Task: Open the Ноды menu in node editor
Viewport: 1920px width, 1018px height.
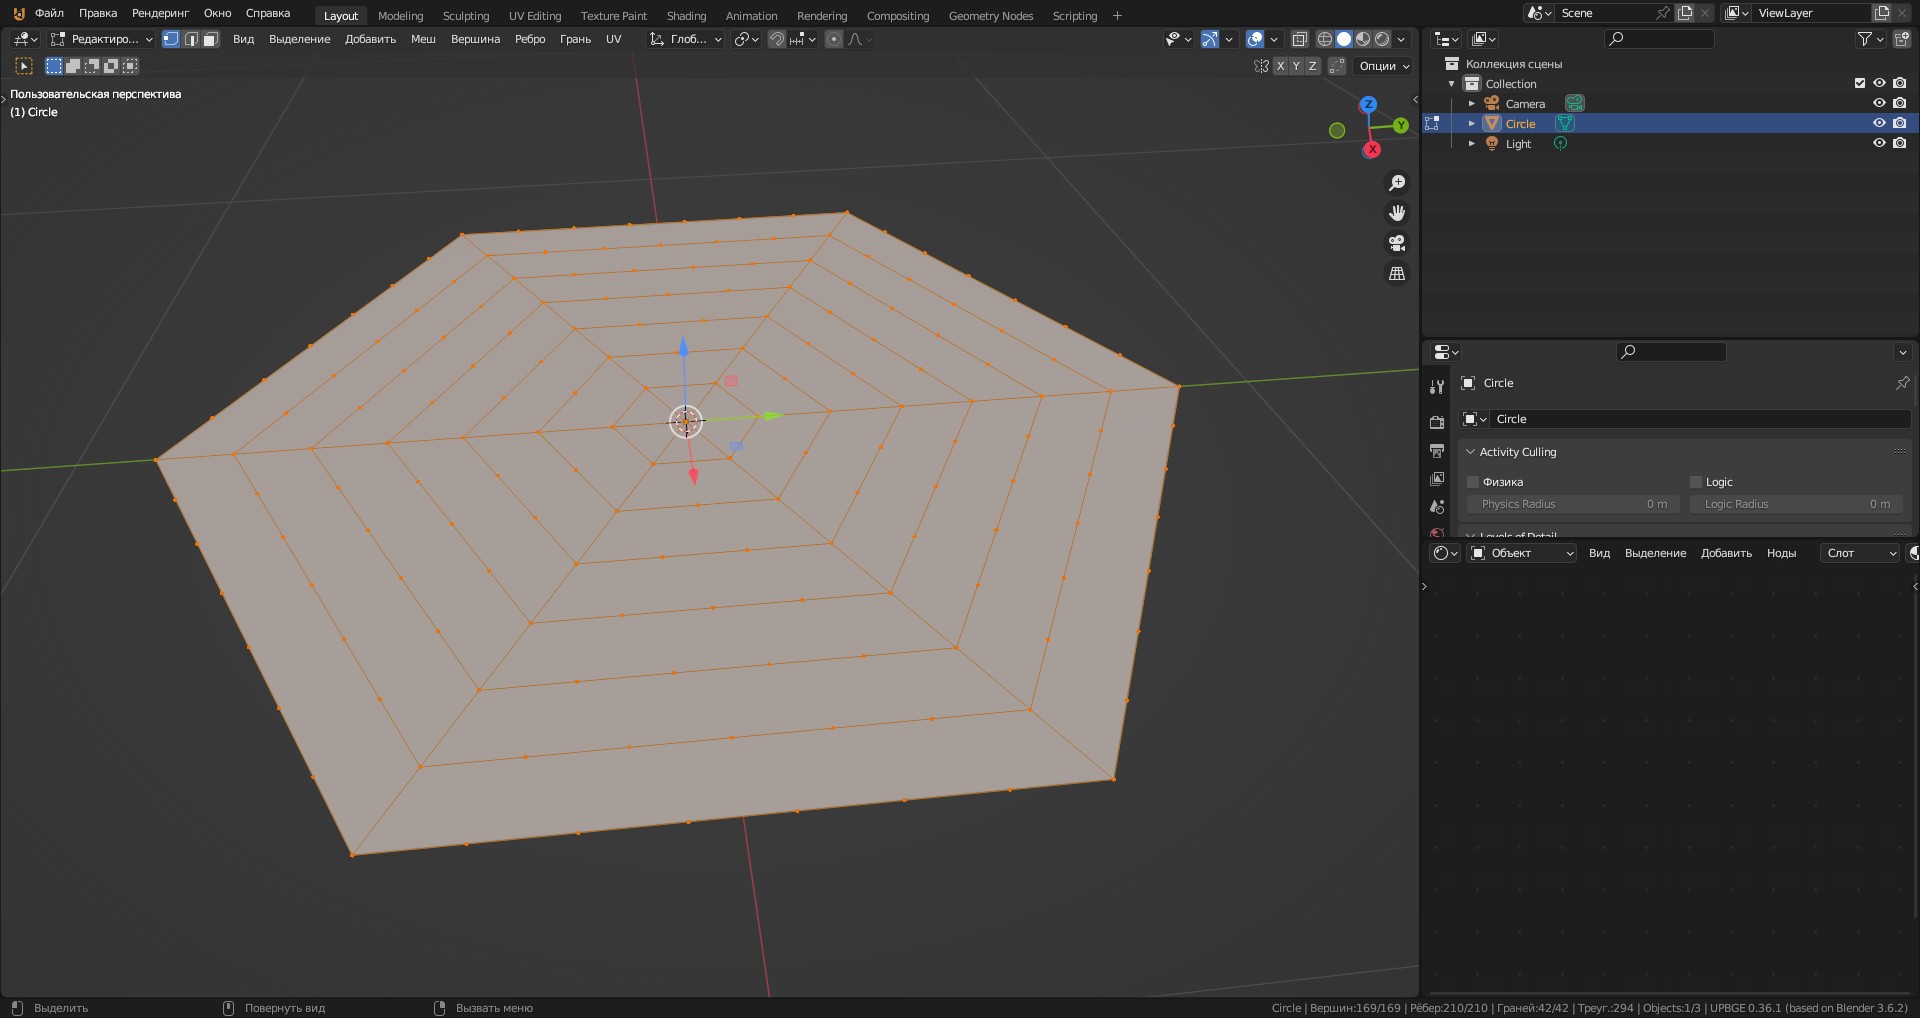Action: coord(1781,553)
